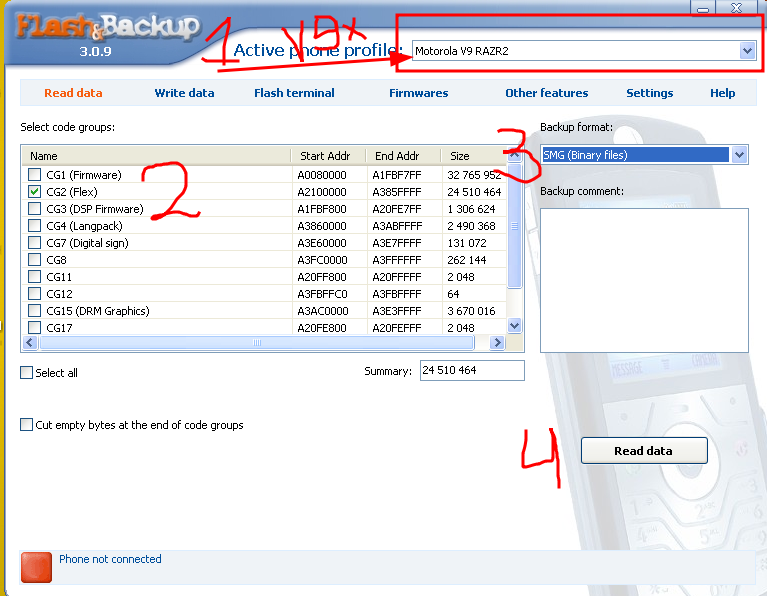Minimize the Flash&Backup window

coord(703,8)
